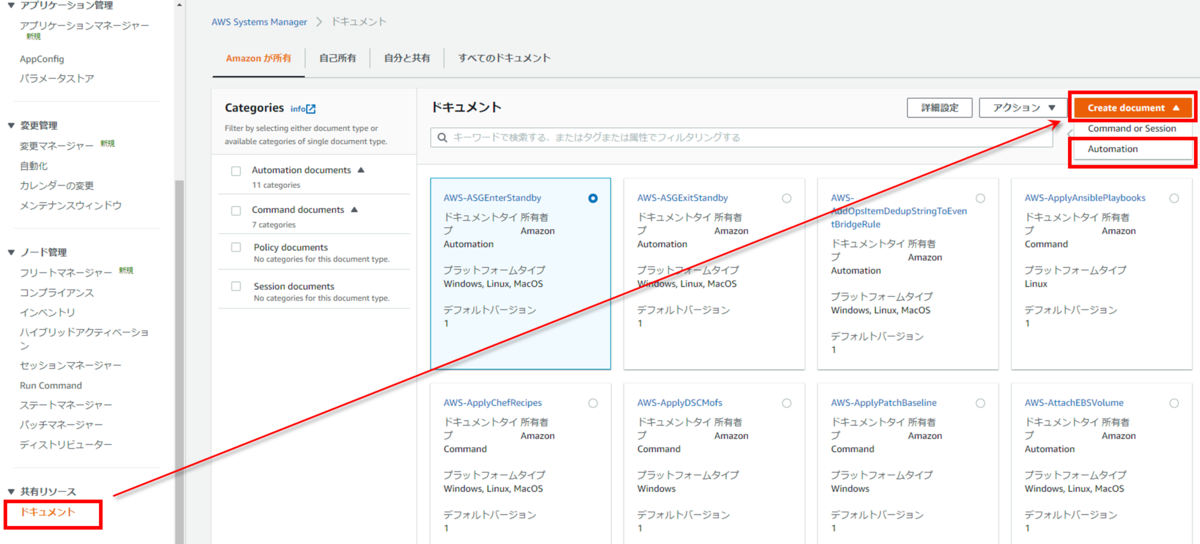Open ディストリビューター in sidebar
The height and width of the screenshot is (544, 1200).
66,444
